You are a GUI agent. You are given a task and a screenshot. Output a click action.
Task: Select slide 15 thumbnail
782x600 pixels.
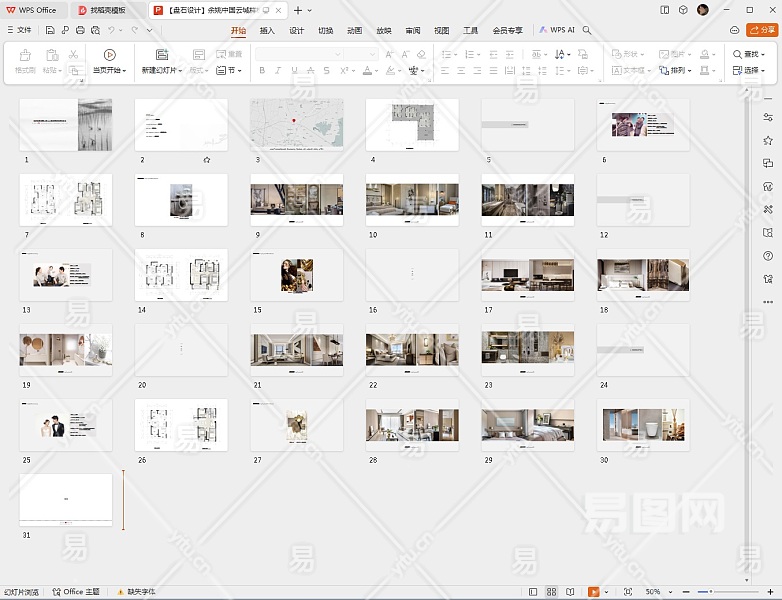coord(296,275)
